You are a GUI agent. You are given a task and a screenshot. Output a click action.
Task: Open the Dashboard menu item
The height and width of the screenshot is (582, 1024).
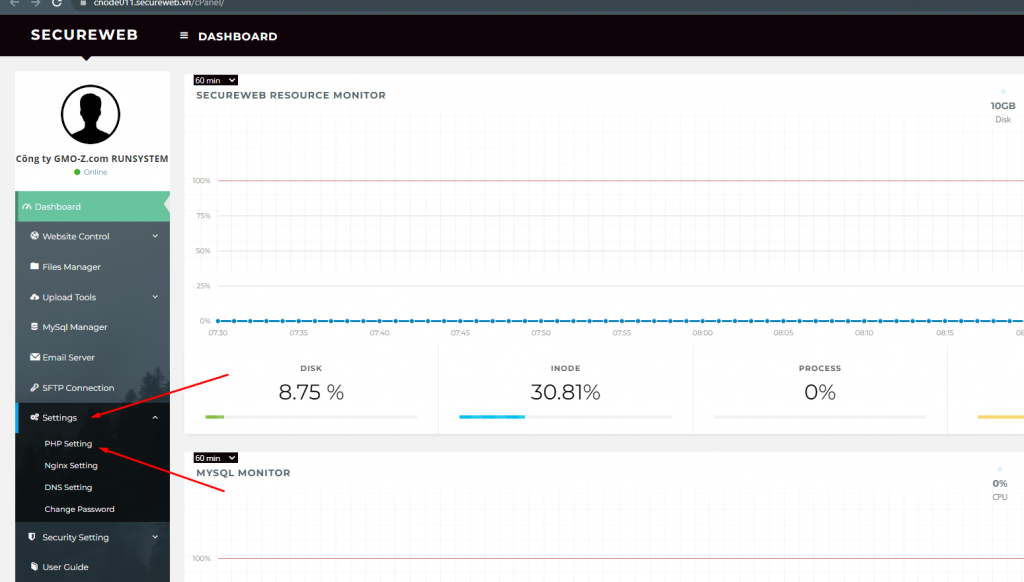pos(92,206)
